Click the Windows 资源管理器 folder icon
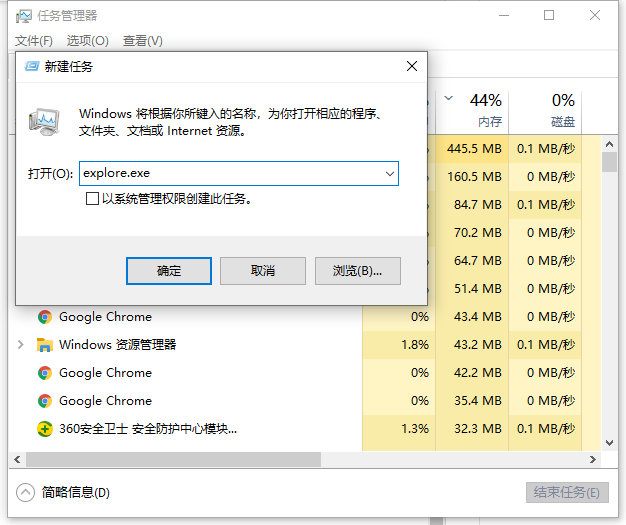This screenshot has height=525, width=626. click(44, 345)
